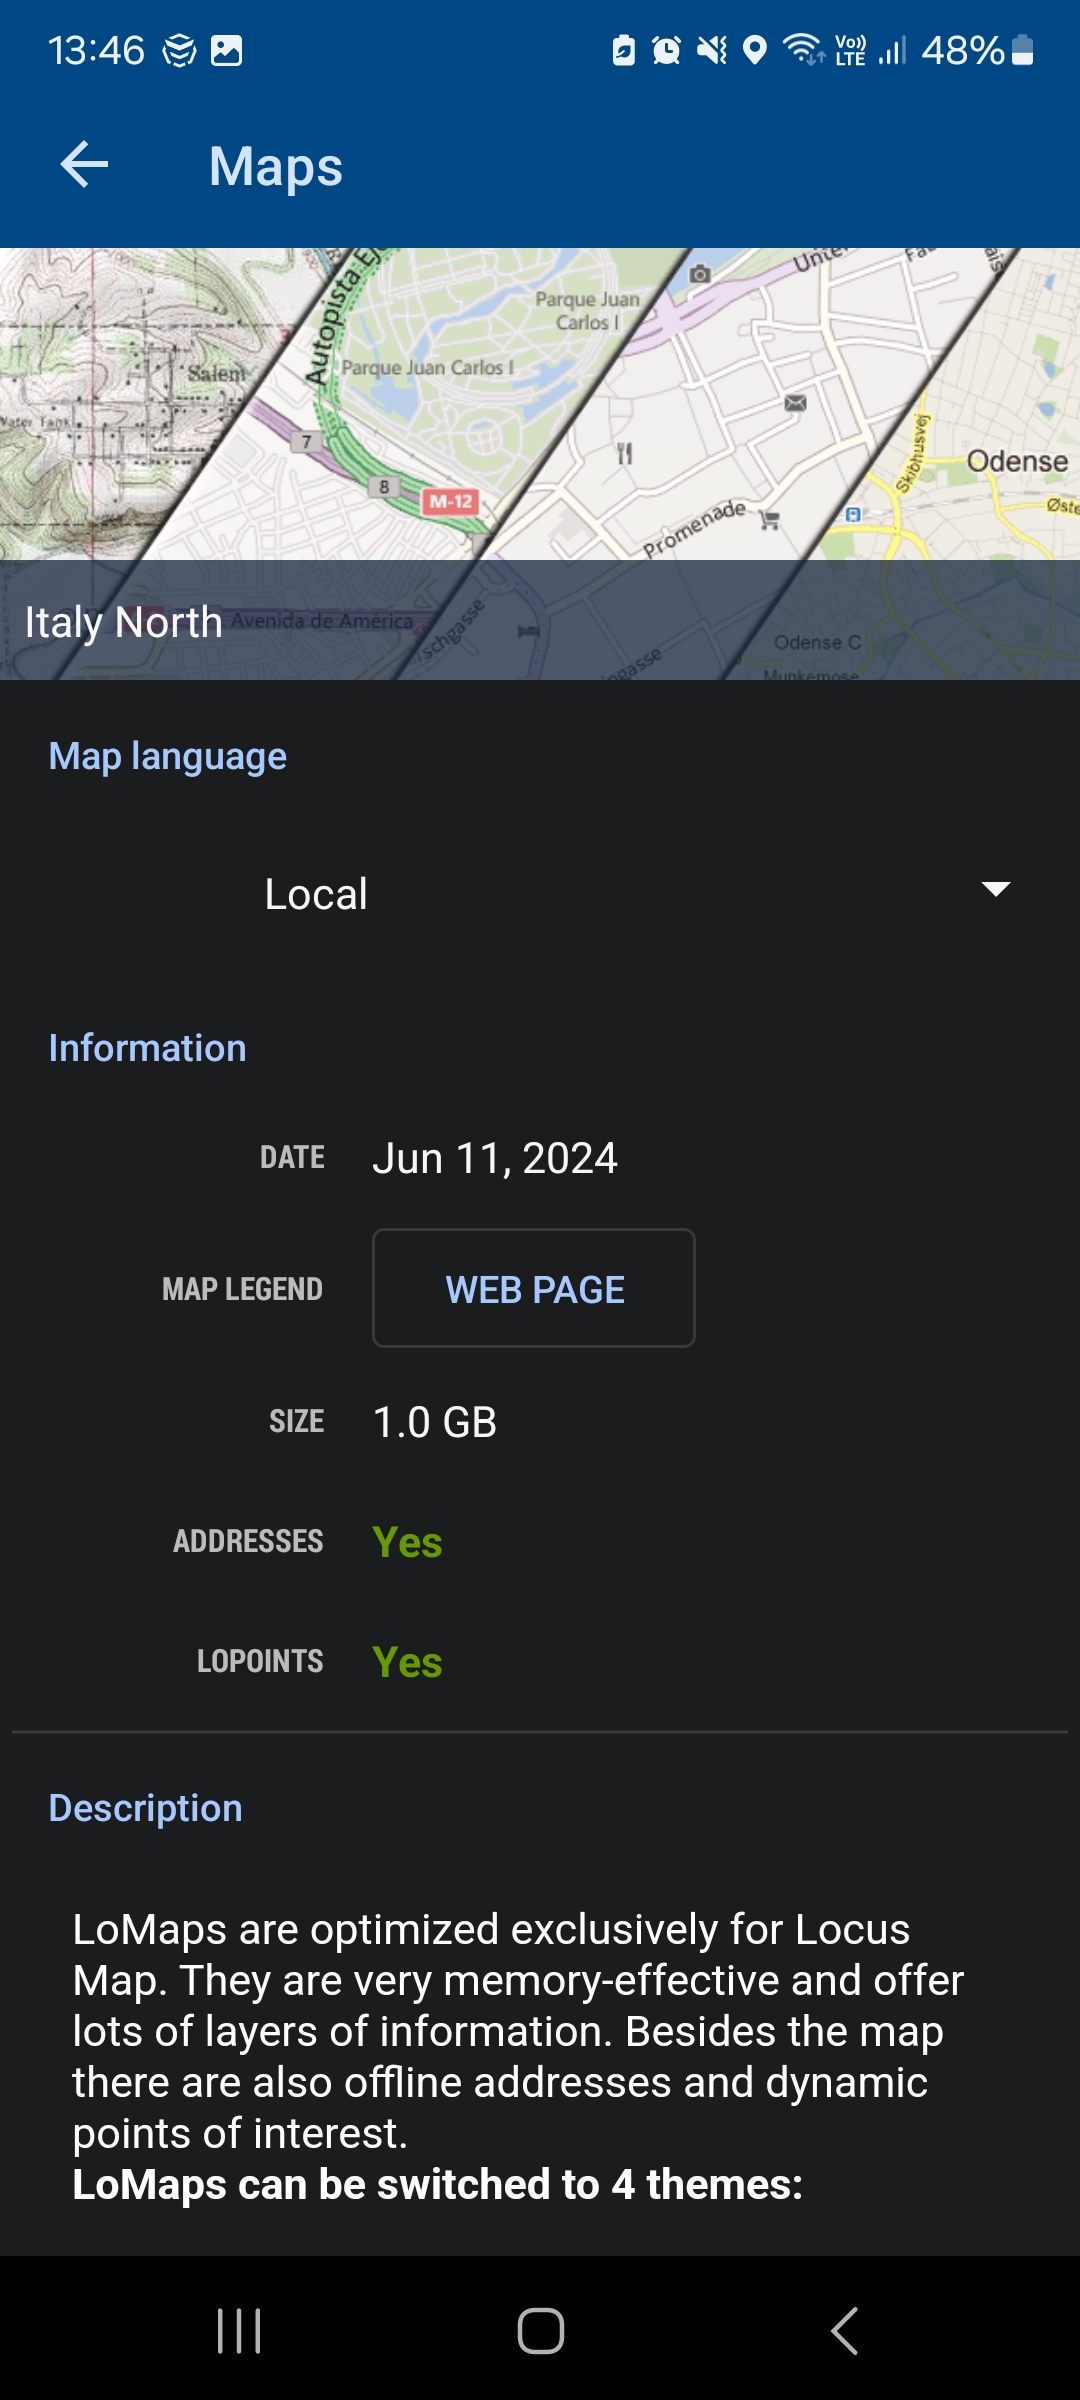Tap the location pin status icon
The image size is (1080, 2400).
(756, 50)
